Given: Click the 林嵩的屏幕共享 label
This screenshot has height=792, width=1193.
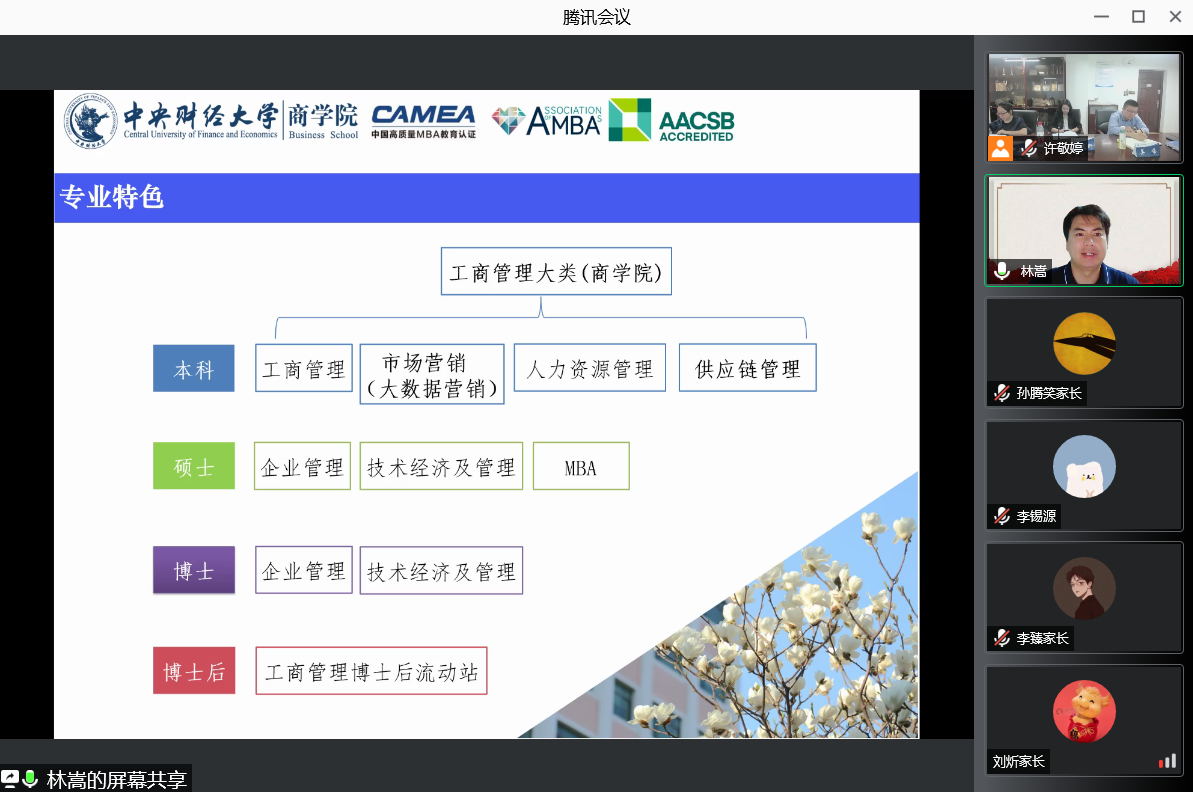Looking at the screenshot, I should pyautogui.click(x=116, y=780).
